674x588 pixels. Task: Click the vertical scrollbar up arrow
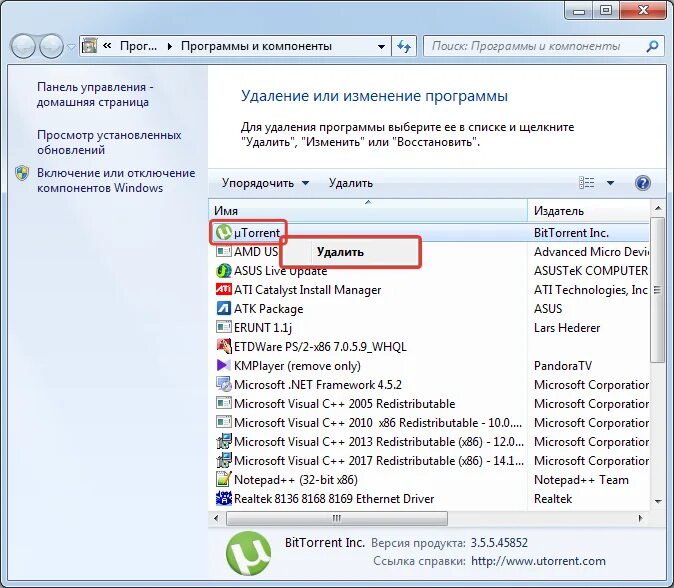(658, 208)
